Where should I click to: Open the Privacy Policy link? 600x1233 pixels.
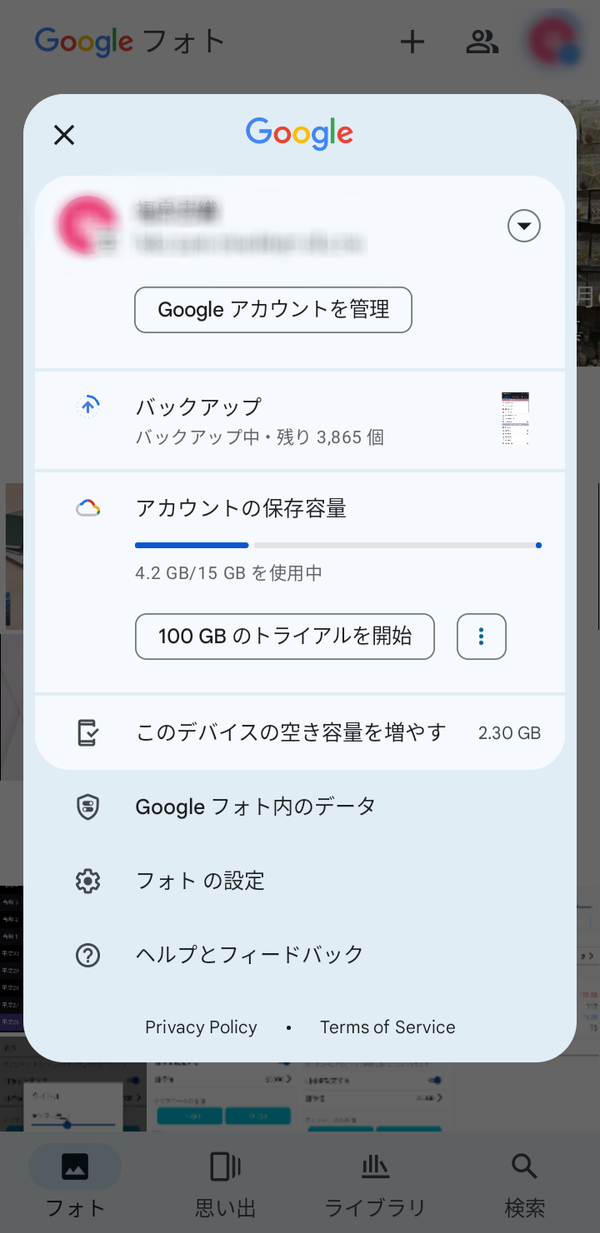pyautogui.click(x=201, y=1027)
